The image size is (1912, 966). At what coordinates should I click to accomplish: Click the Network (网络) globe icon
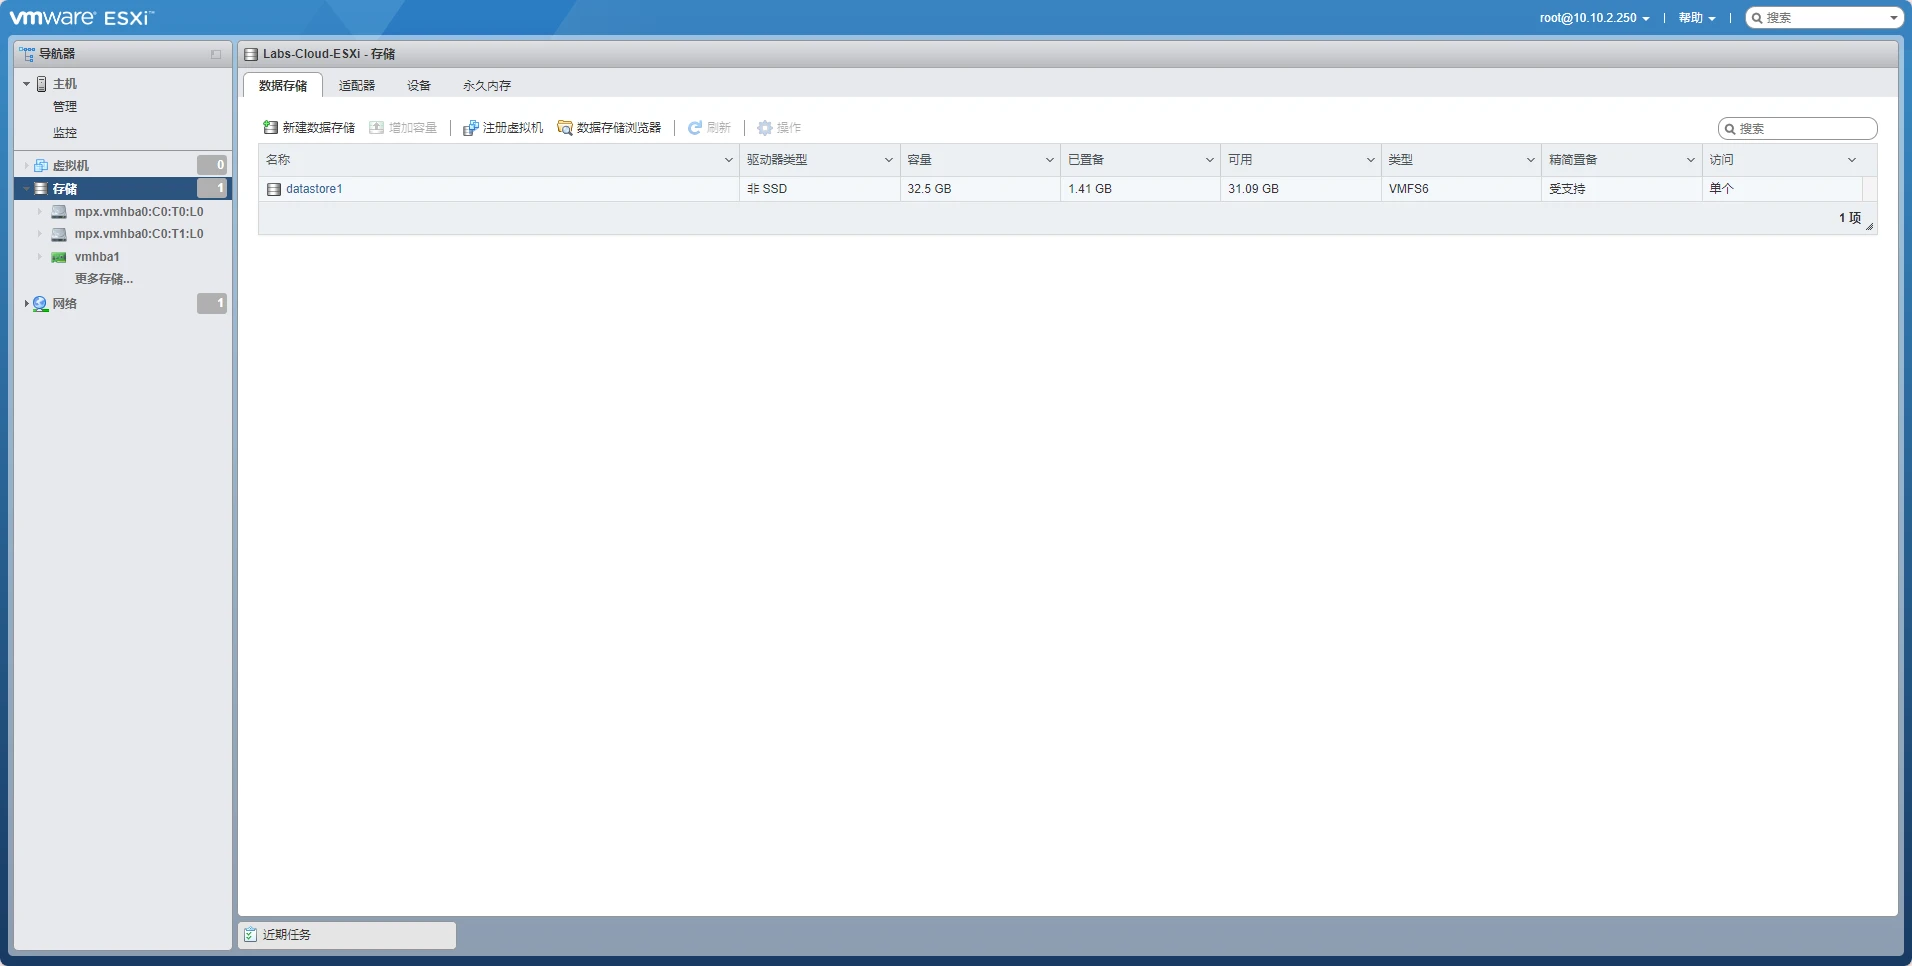[x=40, y=304]
